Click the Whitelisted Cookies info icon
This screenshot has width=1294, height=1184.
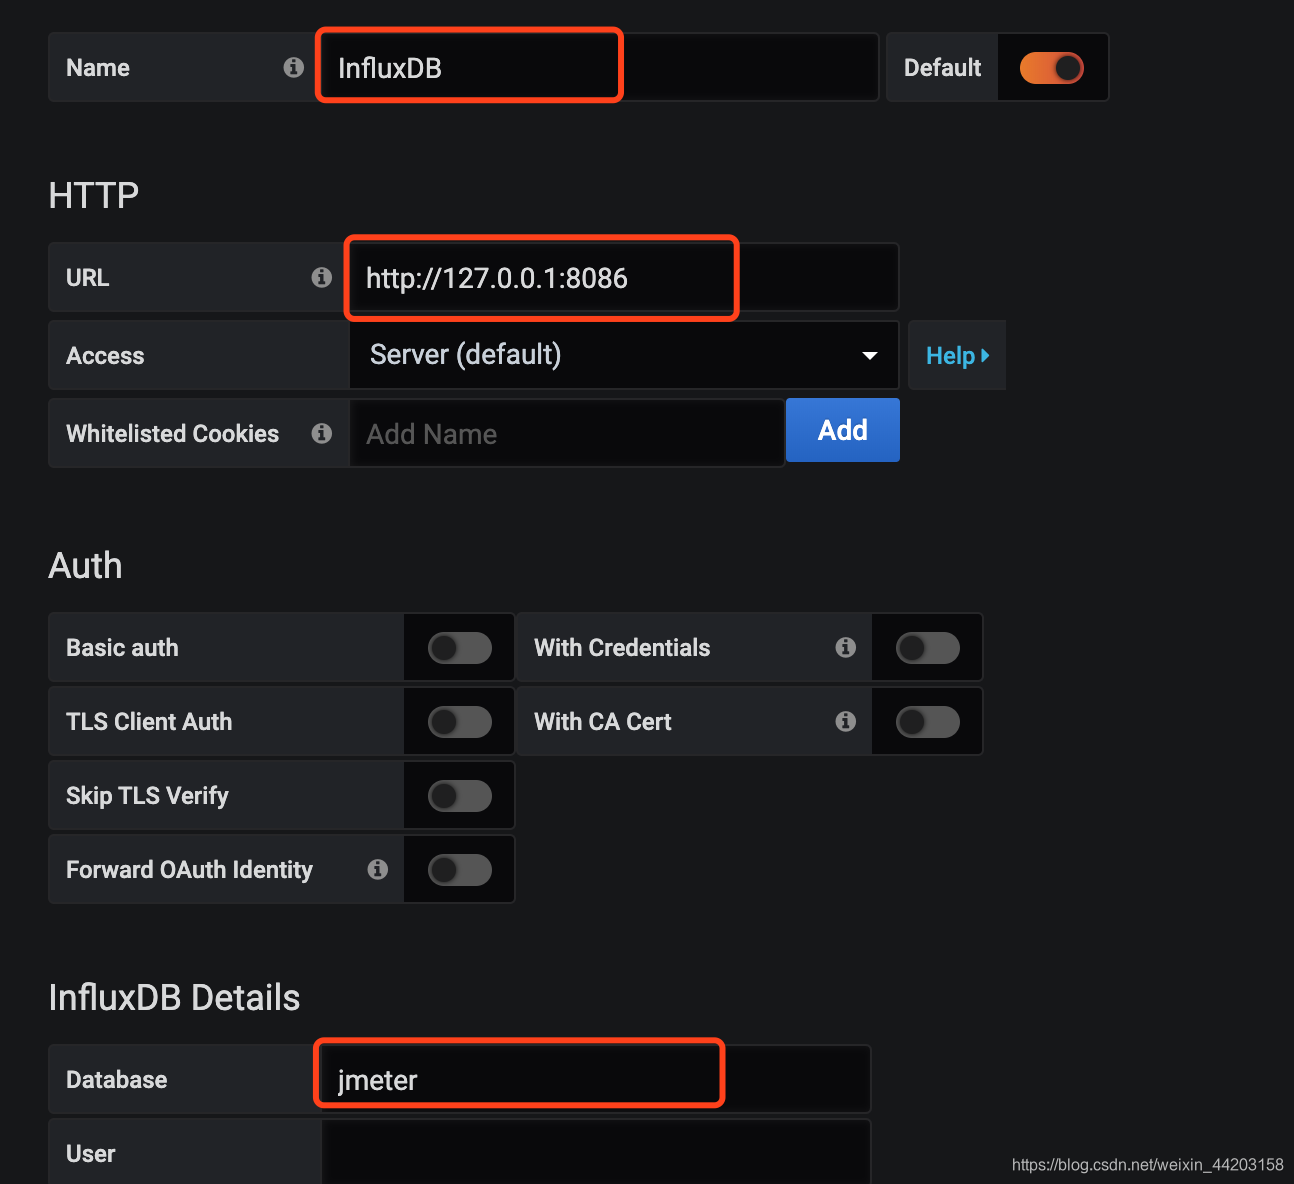click(321, 433)
